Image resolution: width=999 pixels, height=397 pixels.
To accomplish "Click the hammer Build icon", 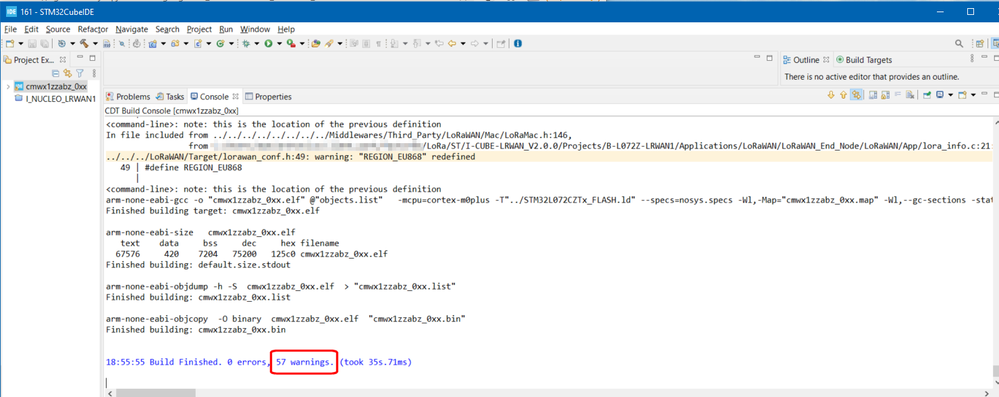I will (x=84, y=44).
